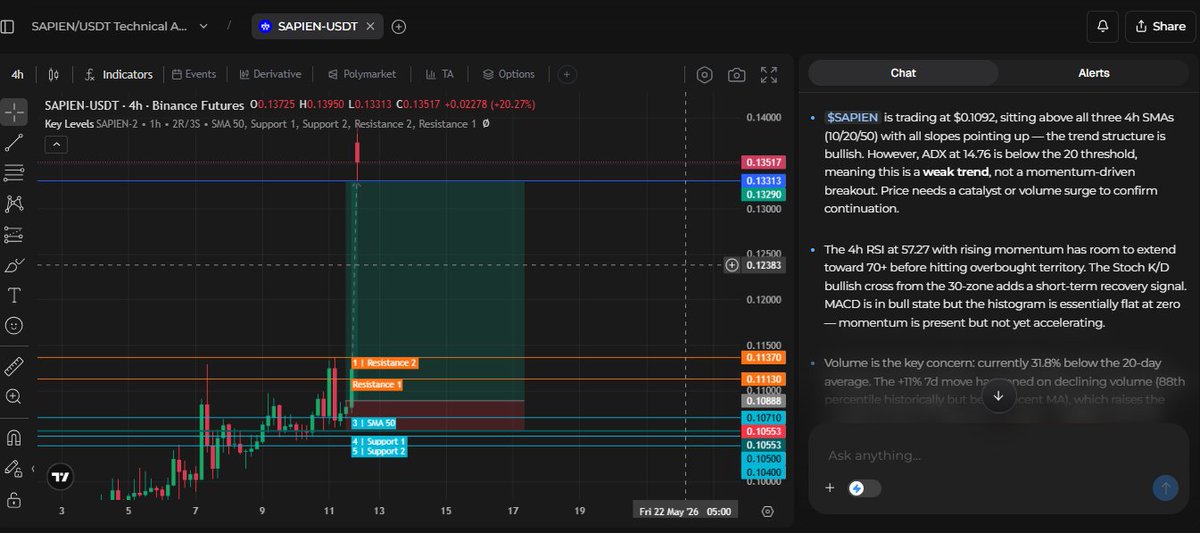Toggle fullscreen chart mode
Screen dimensions: 1200x533
769,75
